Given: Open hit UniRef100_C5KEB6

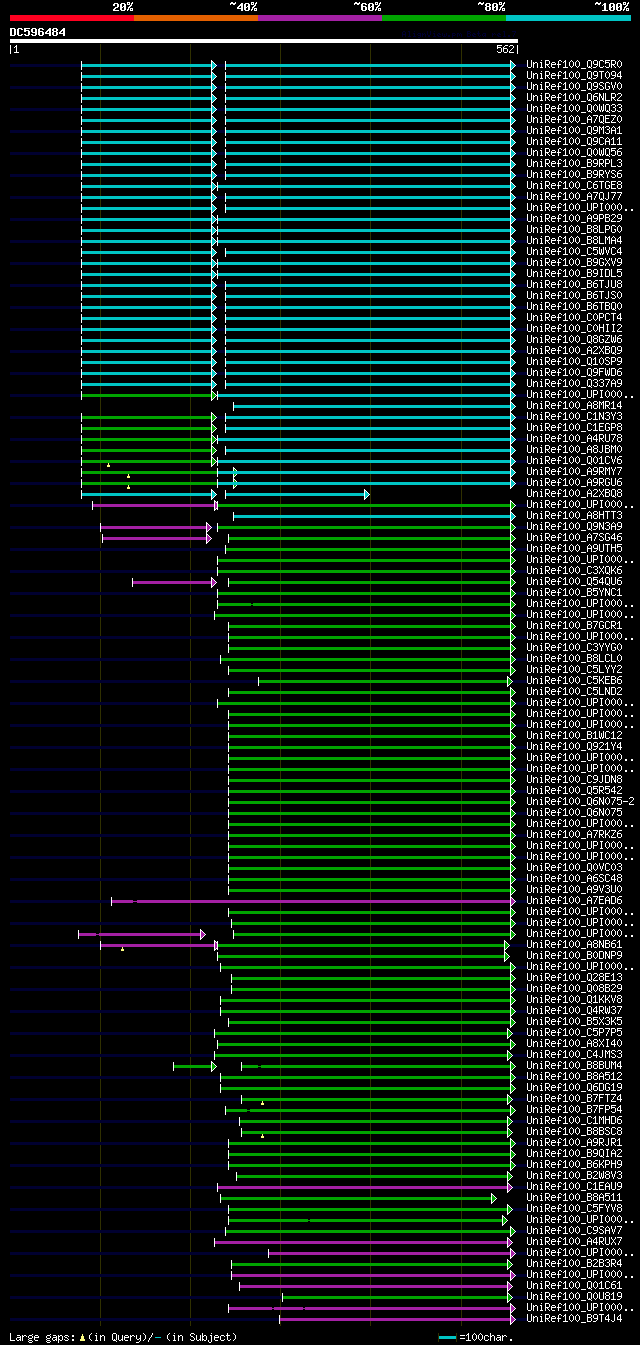Looking at the screenshot, I should [x=574, y=680].
